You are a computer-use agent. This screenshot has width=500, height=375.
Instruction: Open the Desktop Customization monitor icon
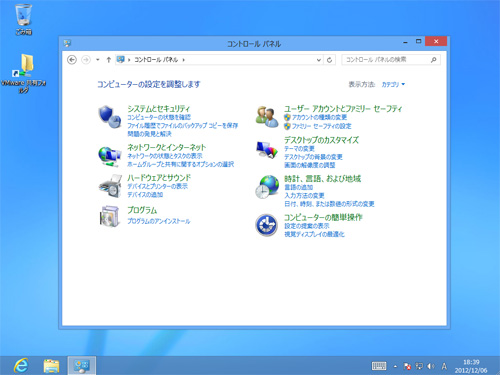(267, 150)
